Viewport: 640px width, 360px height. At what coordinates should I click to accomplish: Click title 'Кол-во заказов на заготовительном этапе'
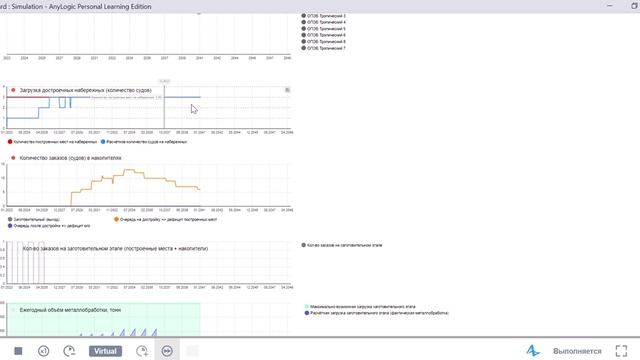[115, 249]
